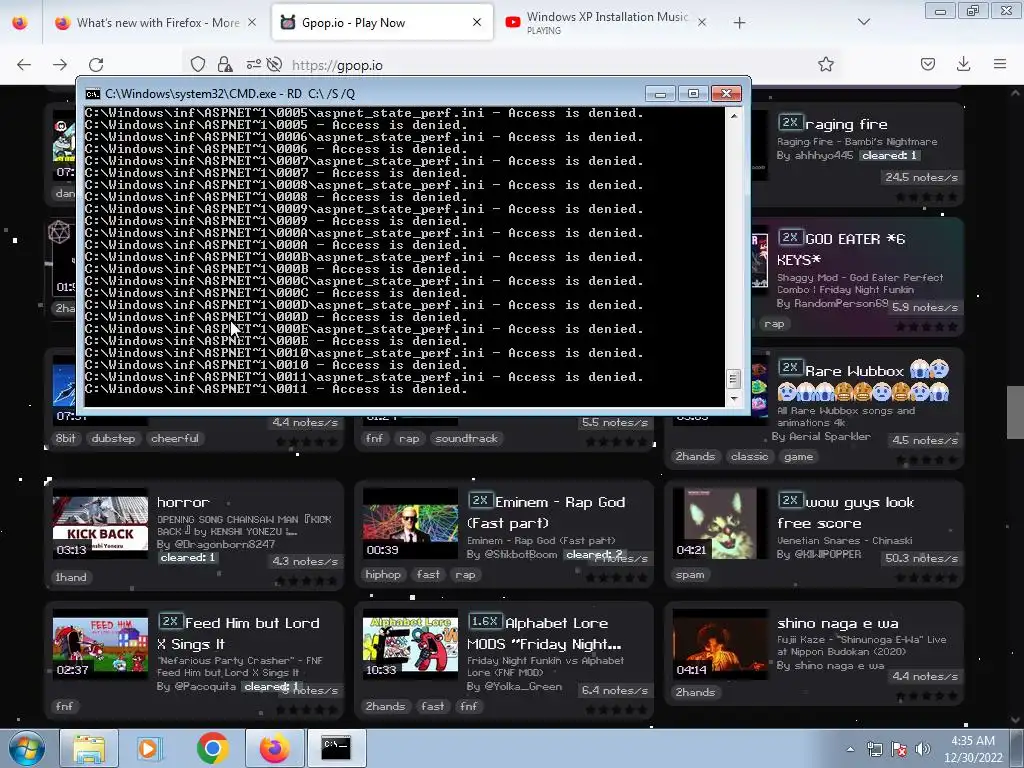Click the 2X badge on raging fire
The width and height of the screenshot is (1024, 768).
pos(790,122)
